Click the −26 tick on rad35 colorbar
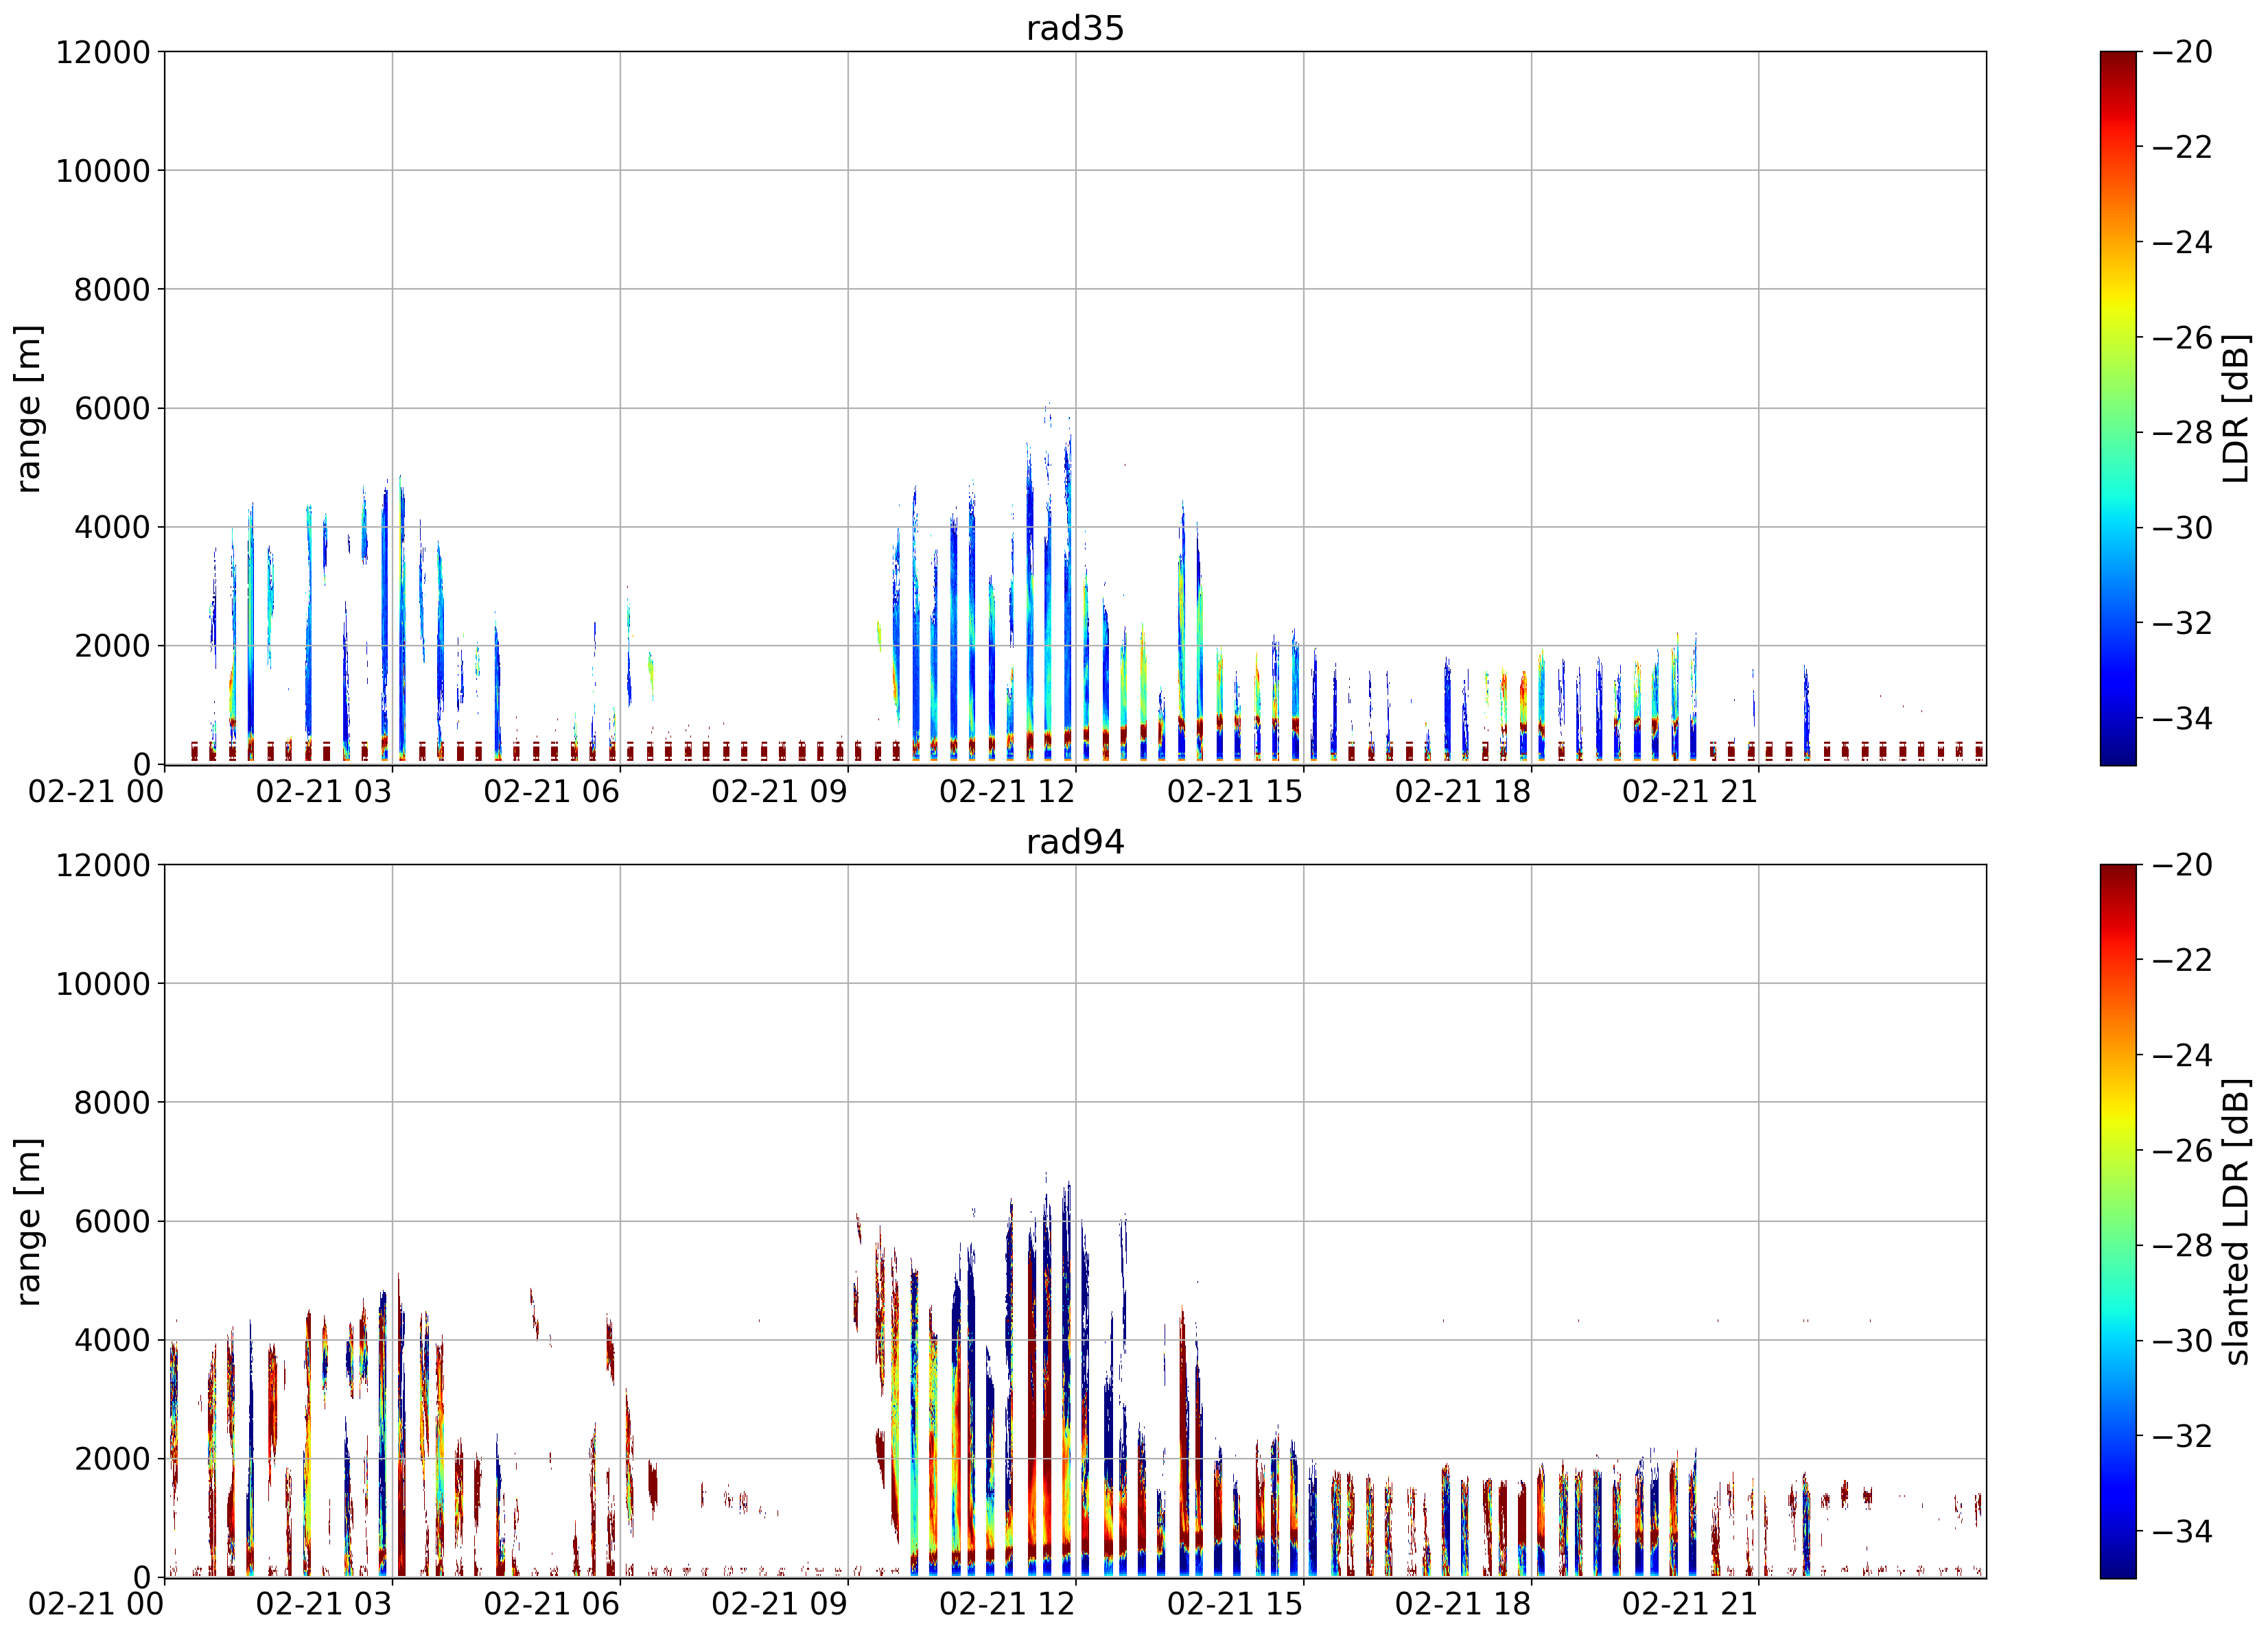The height and width of the screenshot is (1635, 2268). [x=2182, y=337]
